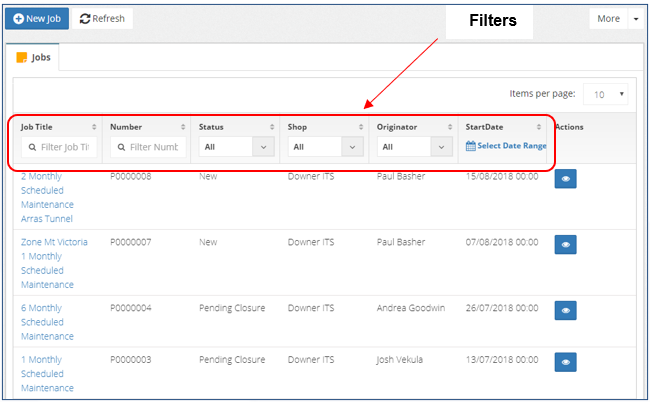Image resolution: width=650 pixels, height=402 pixels.
Task: Click job number P0000008
Action: 131,177
